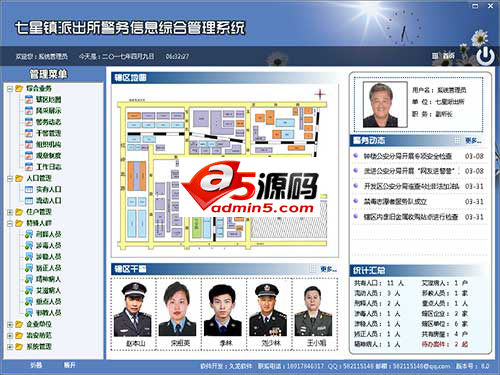
Task: Open news item about 钟楼公安分局
Action: pos(408,156)
